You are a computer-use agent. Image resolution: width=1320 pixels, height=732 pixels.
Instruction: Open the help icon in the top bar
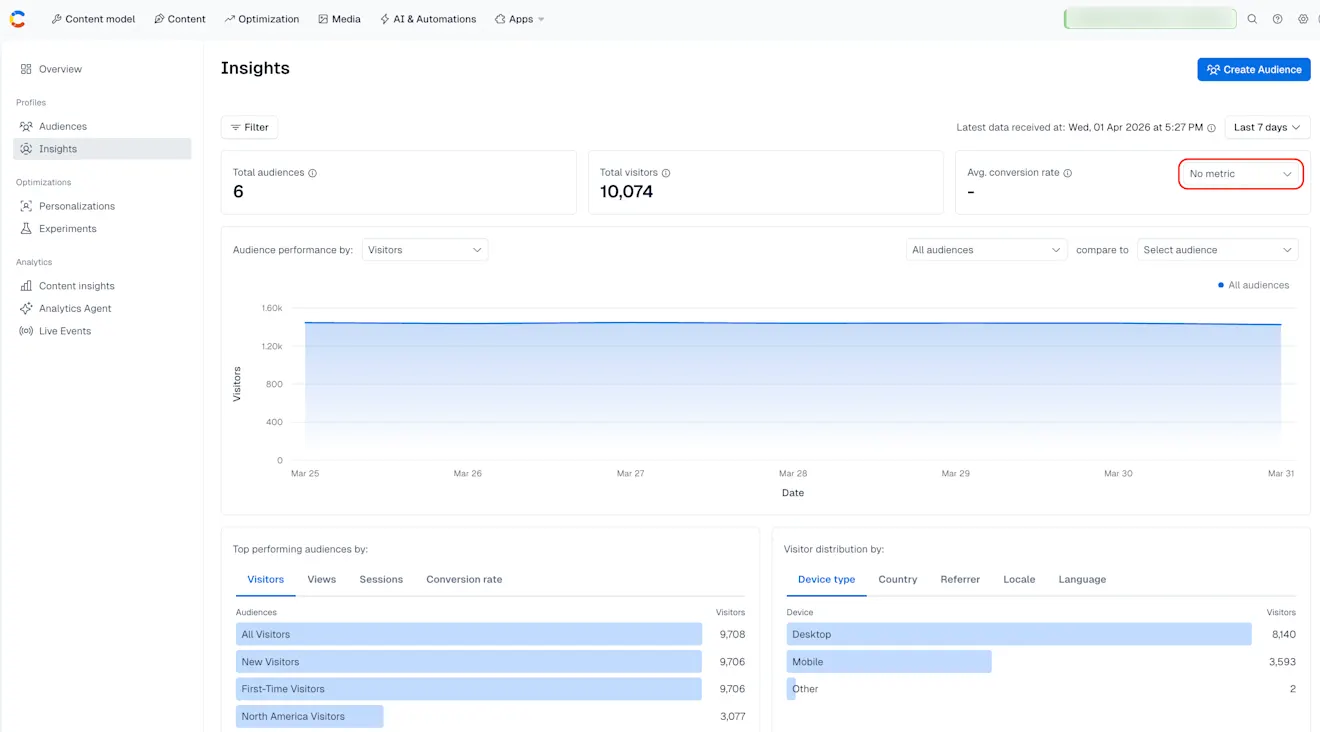(1277, 18)
